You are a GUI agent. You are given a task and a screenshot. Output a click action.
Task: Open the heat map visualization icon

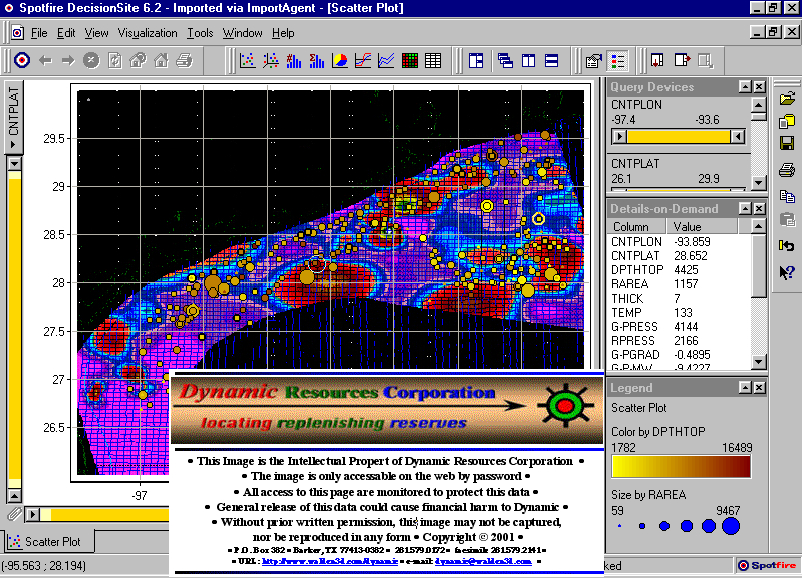click(410, 61)
